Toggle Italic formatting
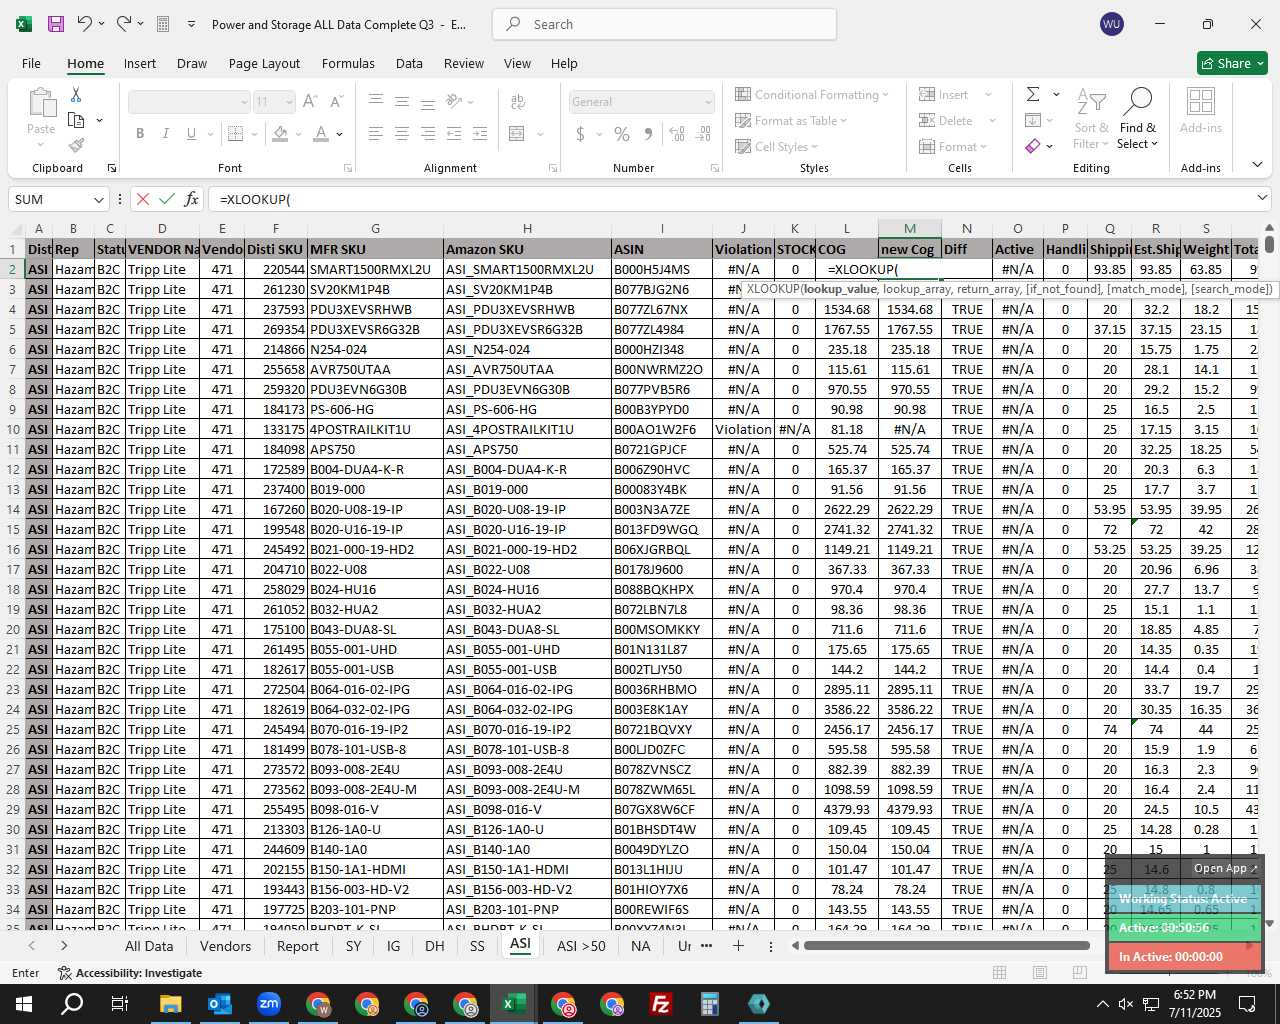Viewport: 1280px width, 1024px height. click(165, 133)
